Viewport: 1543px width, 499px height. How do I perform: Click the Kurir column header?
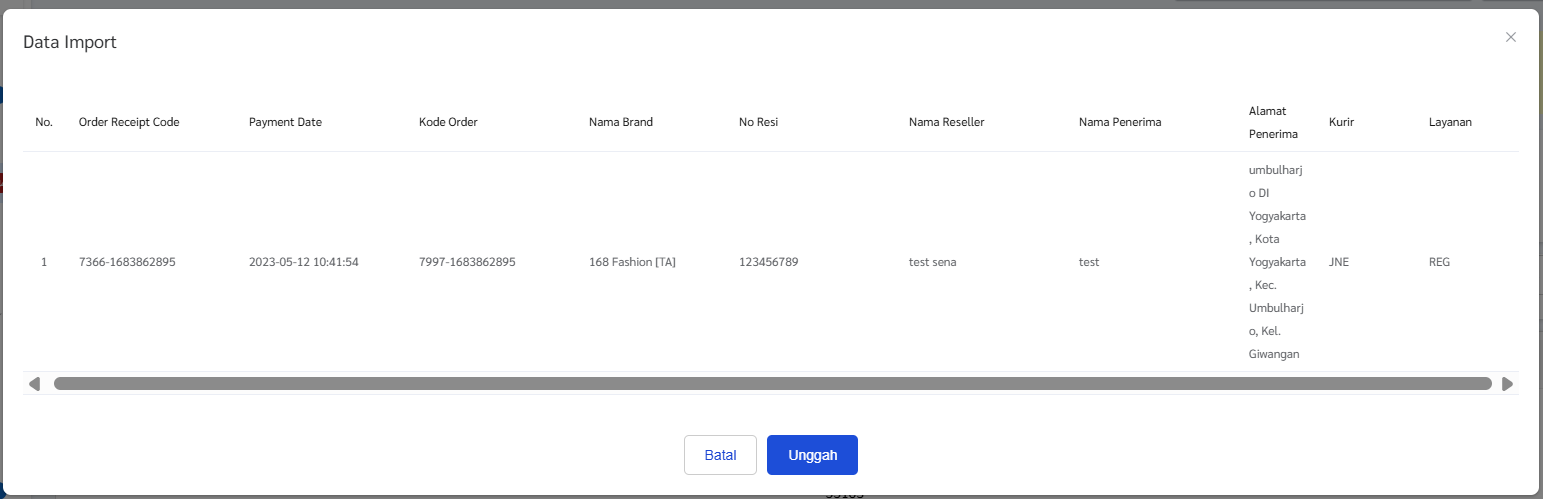(1341, 122)
